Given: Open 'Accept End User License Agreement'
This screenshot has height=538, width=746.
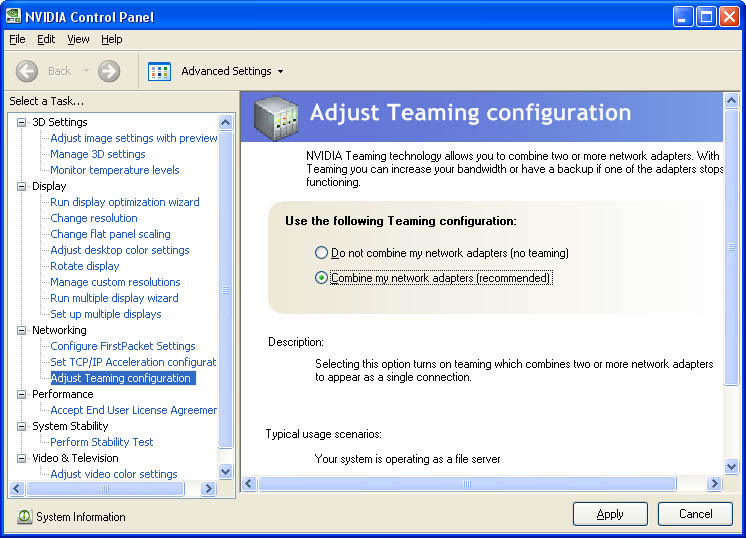Looking at the screenshot, I should (x=133, y=410).
